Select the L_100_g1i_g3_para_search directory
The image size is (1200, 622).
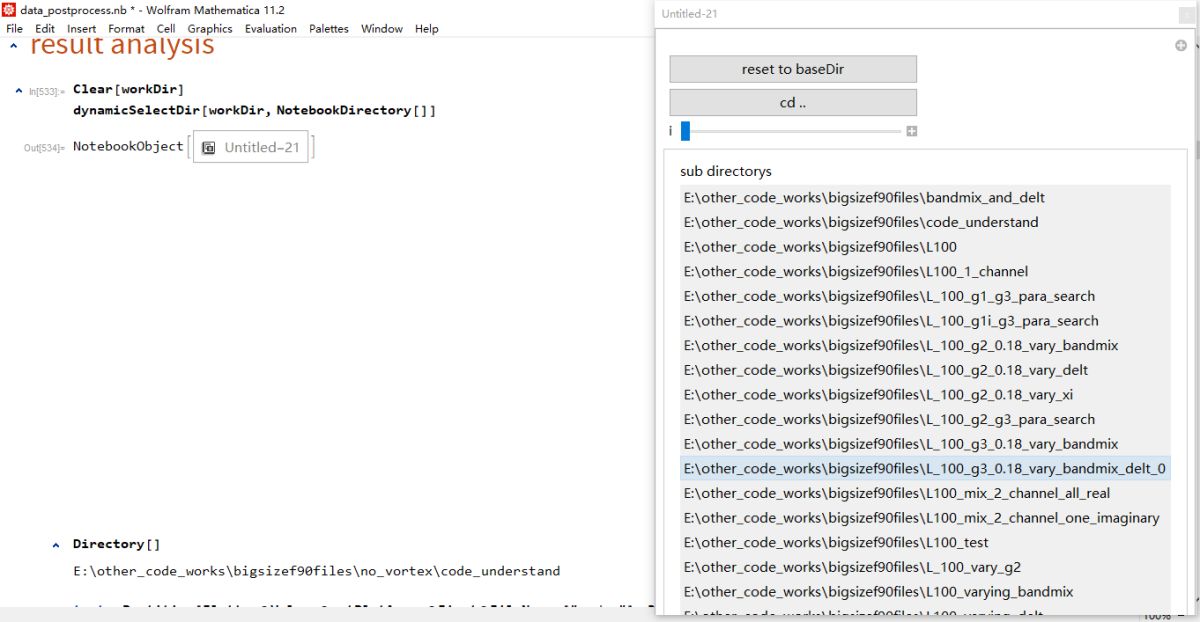[925, 321]
